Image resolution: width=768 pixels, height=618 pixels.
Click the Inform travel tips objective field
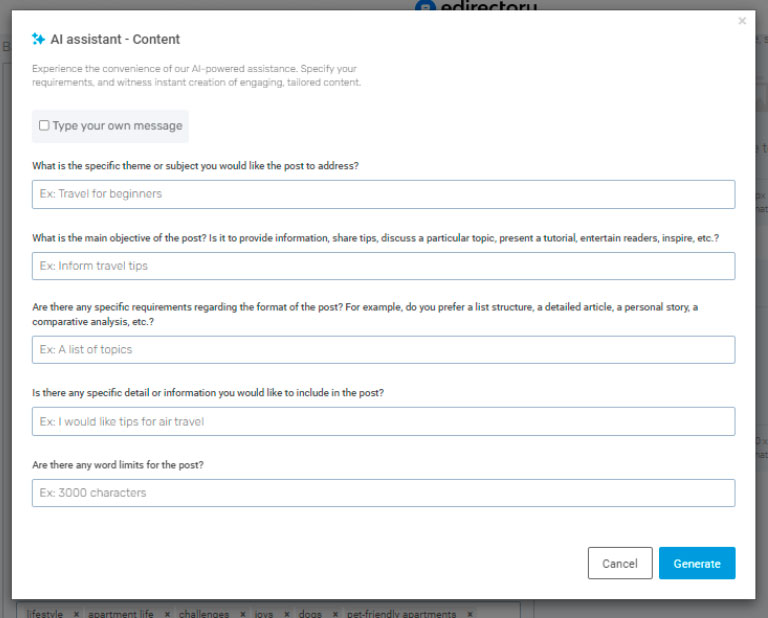383,266
